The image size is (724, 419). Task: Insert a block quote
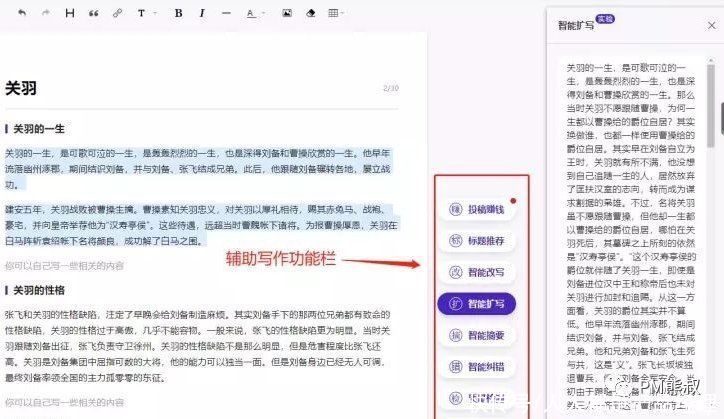[94, 13]
